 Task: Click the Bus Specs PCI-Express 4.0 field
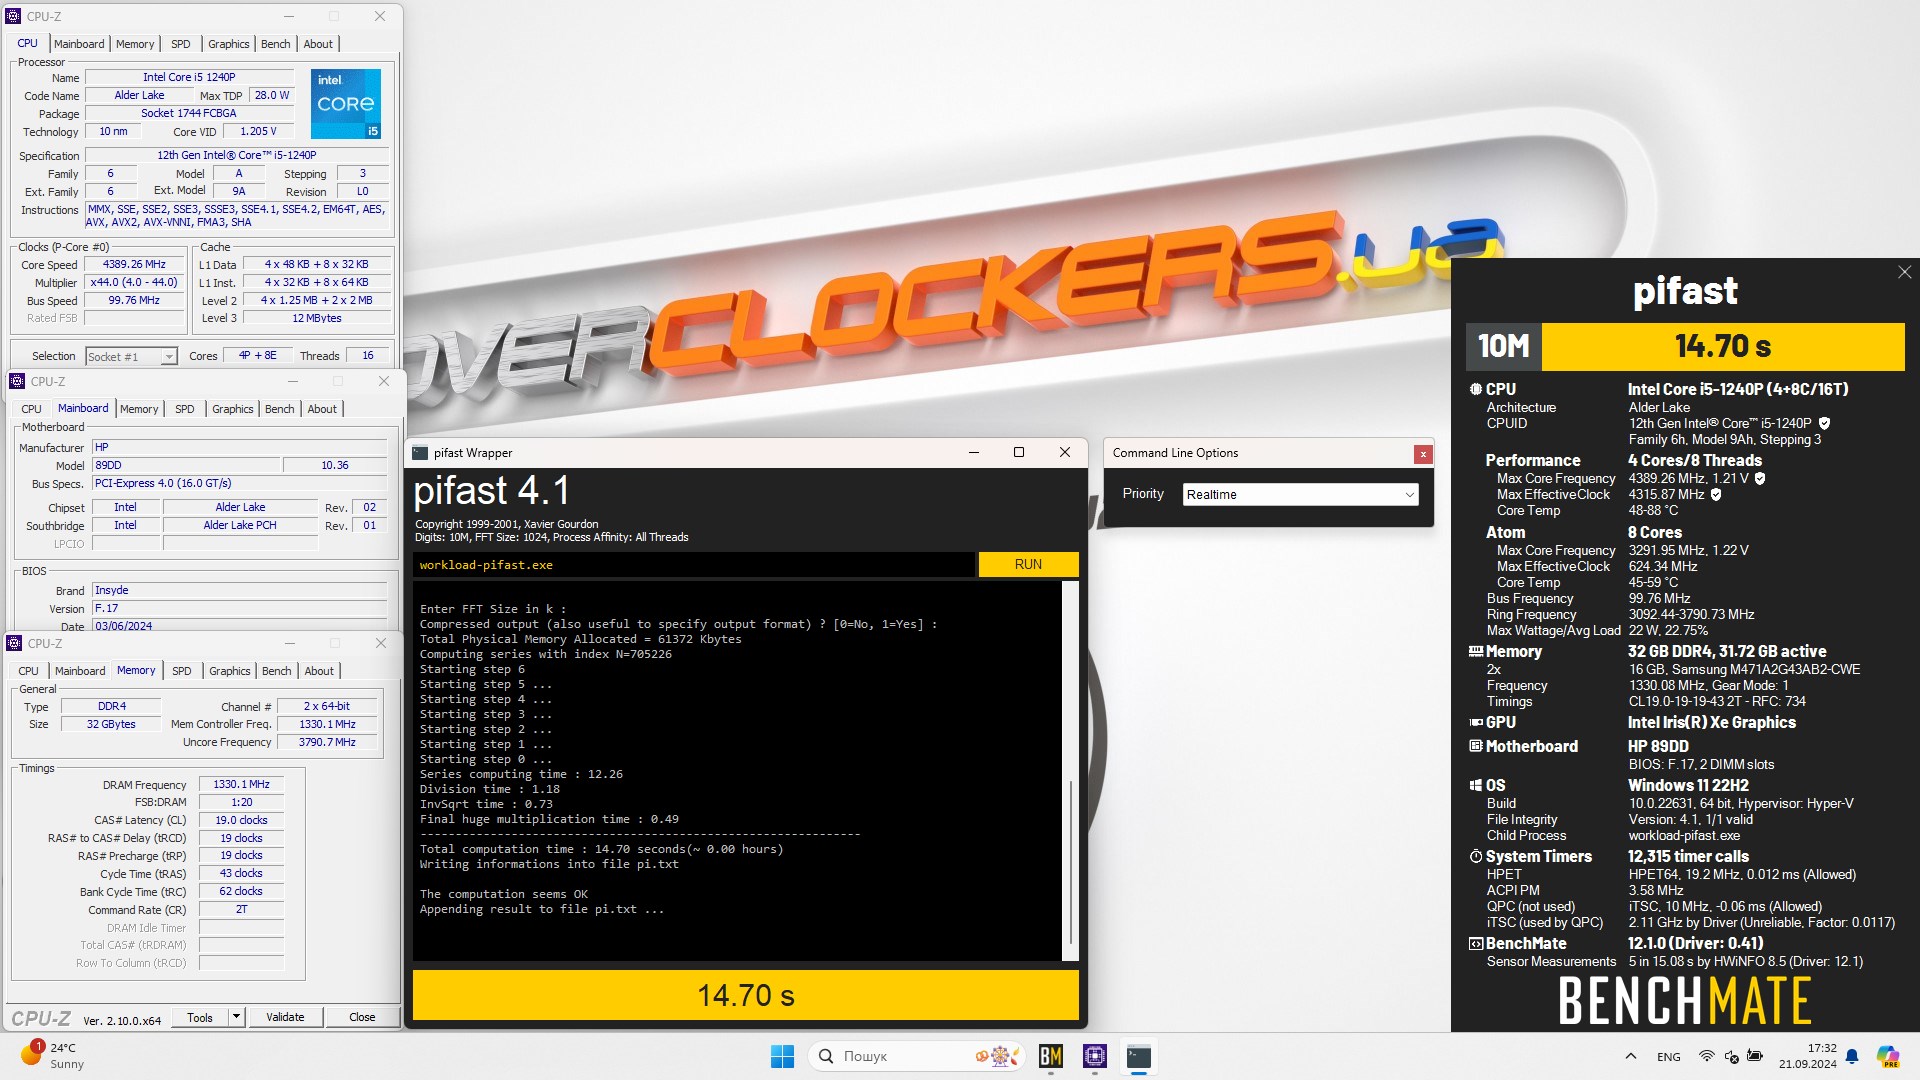[239, 484]
